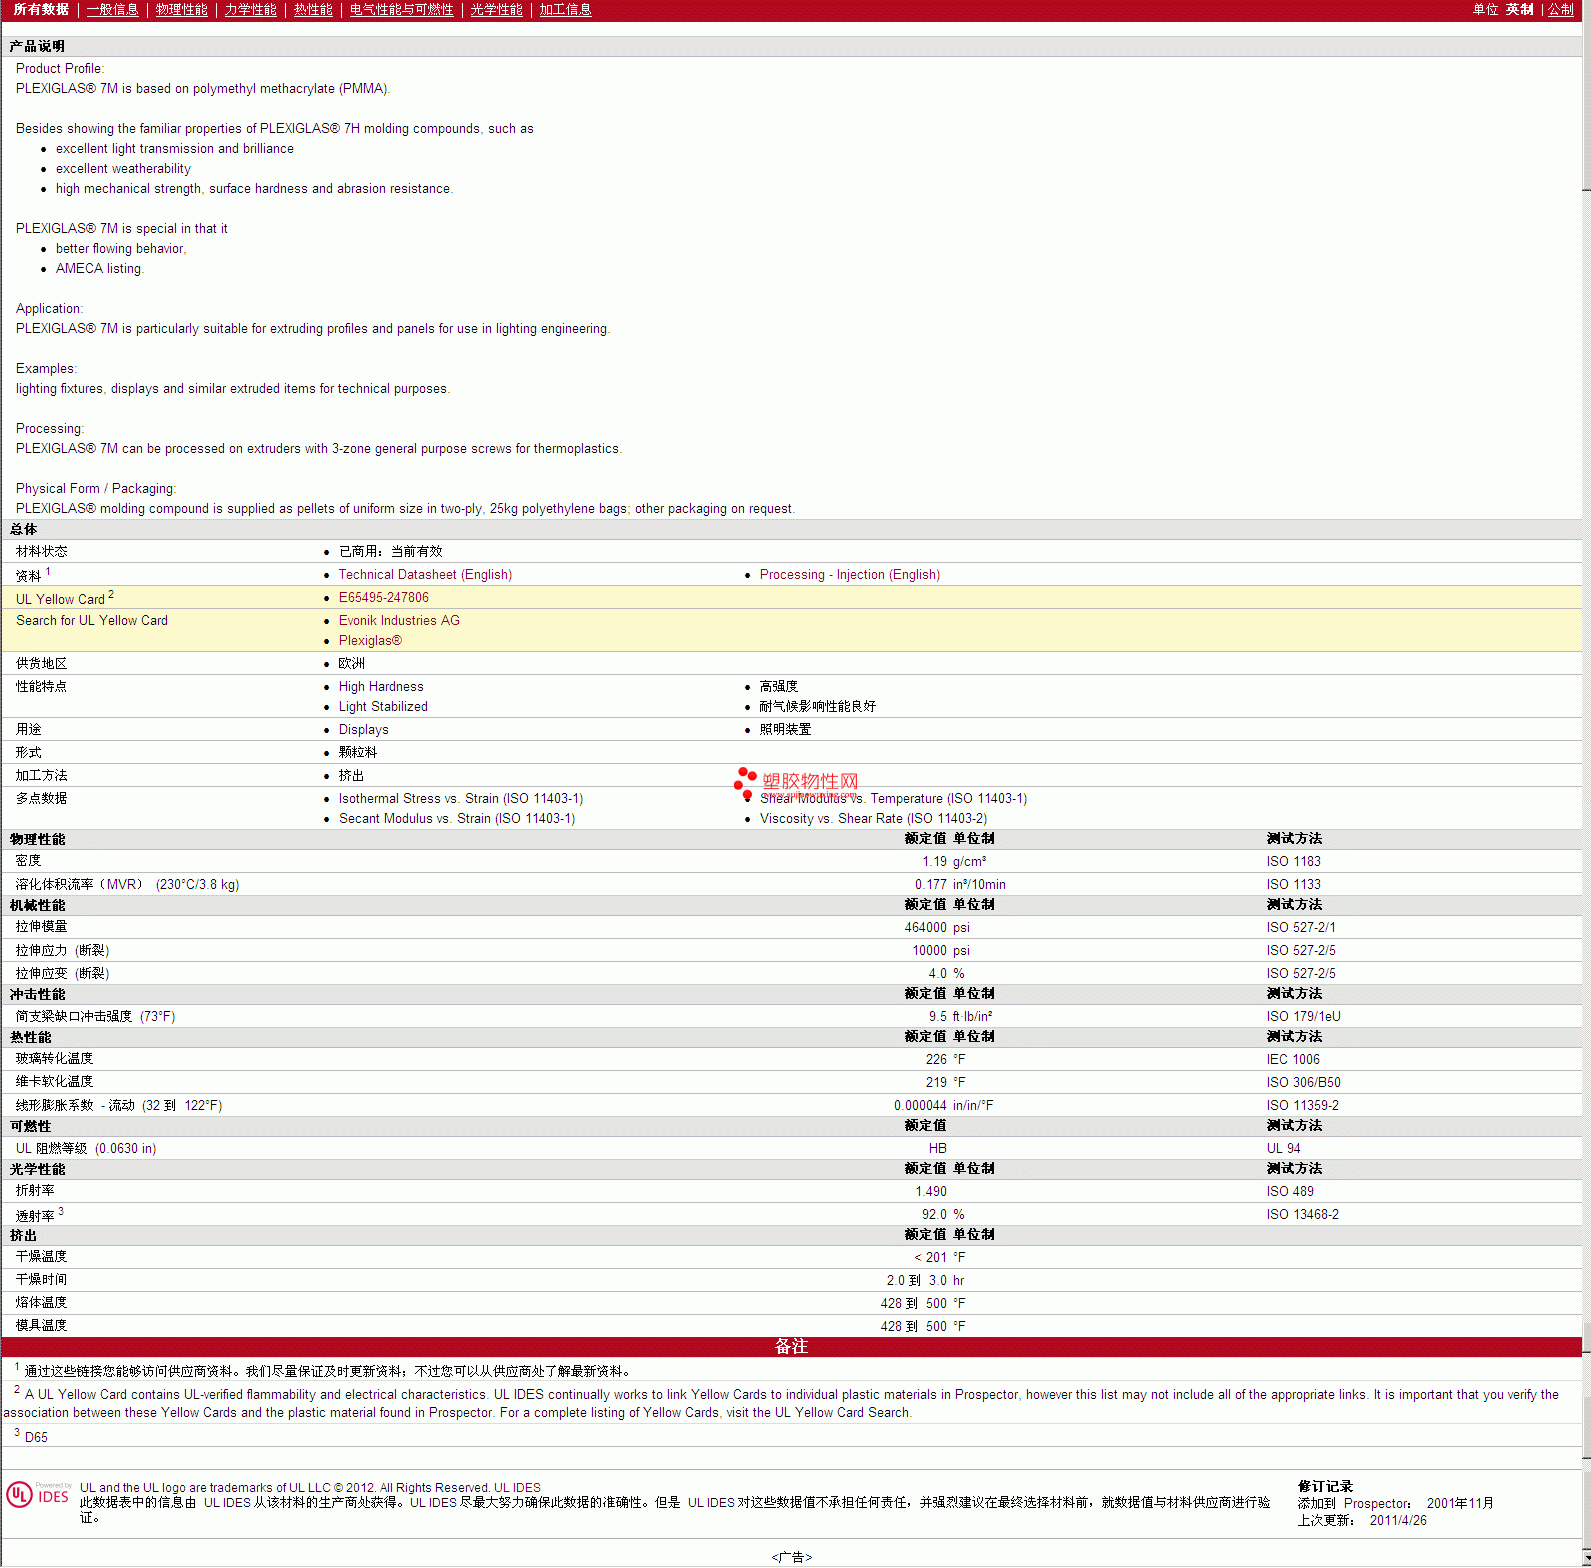
Task: Switch to the 物理性能 tab
Action: pyautogui.click(x=182, y=9)
